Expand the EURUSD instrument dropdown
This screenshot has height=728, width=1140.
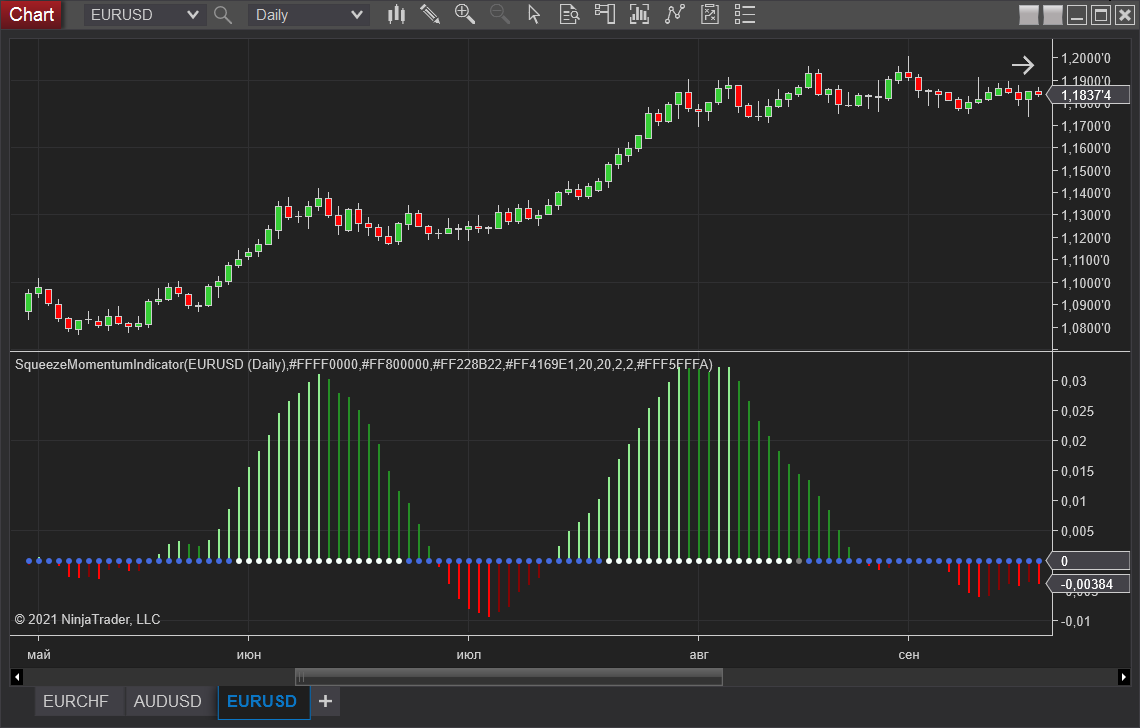pos(193,15)
